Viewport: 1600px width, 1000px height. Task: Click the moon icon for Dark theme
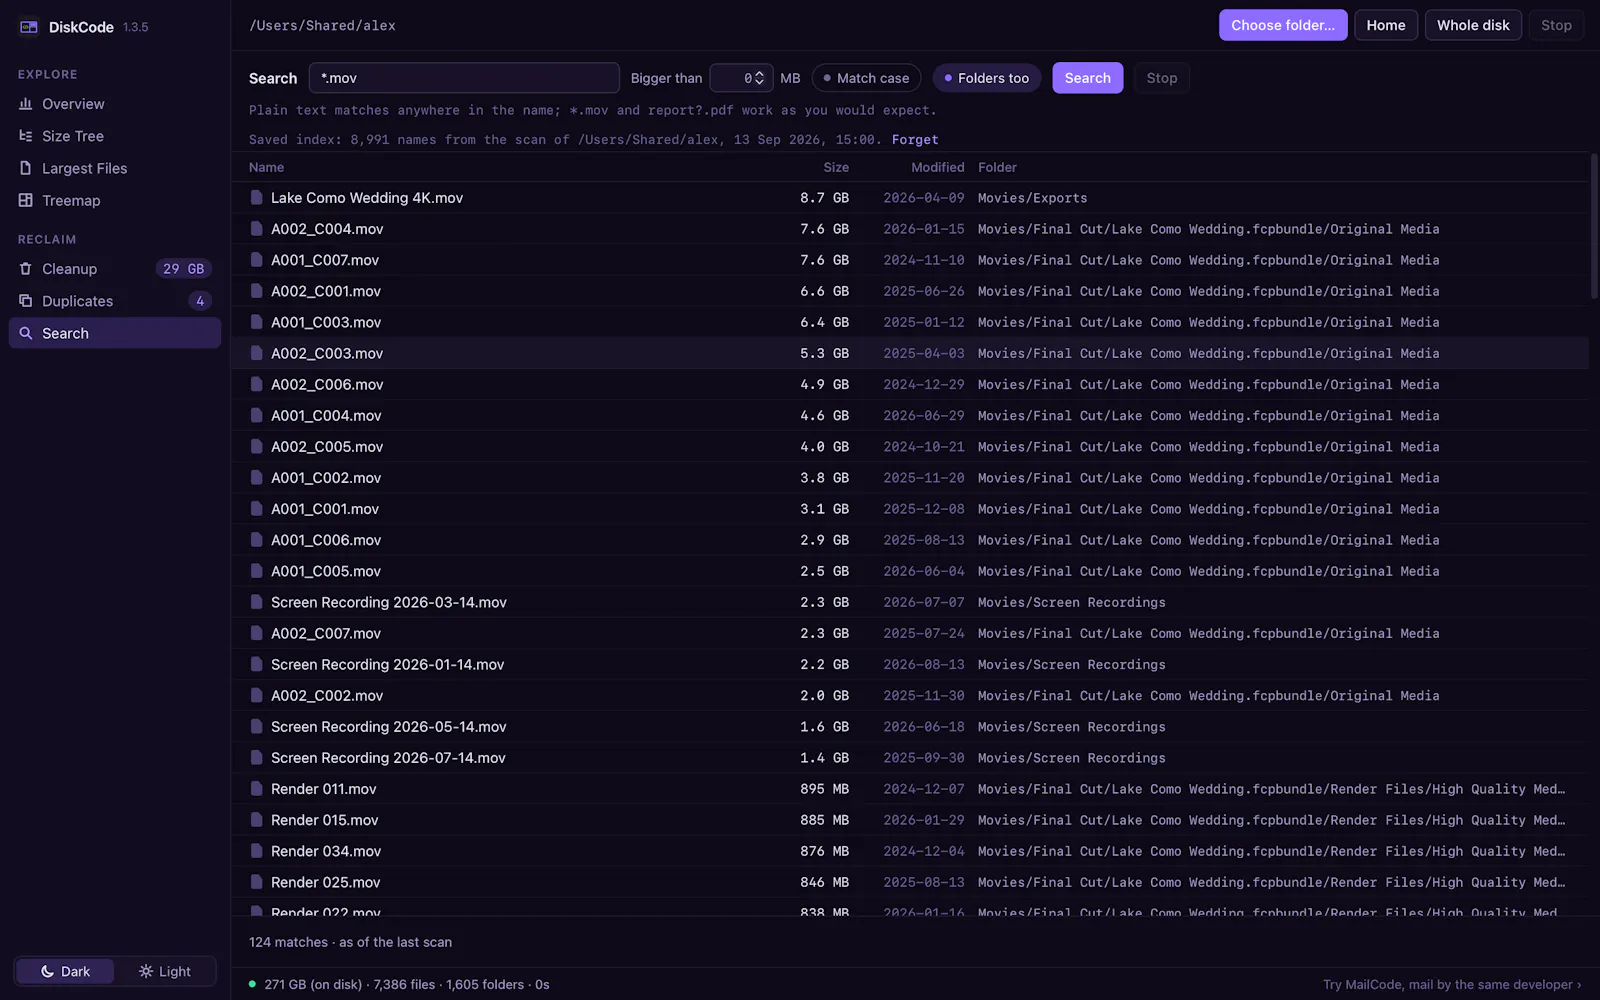[x=47, y=971]
